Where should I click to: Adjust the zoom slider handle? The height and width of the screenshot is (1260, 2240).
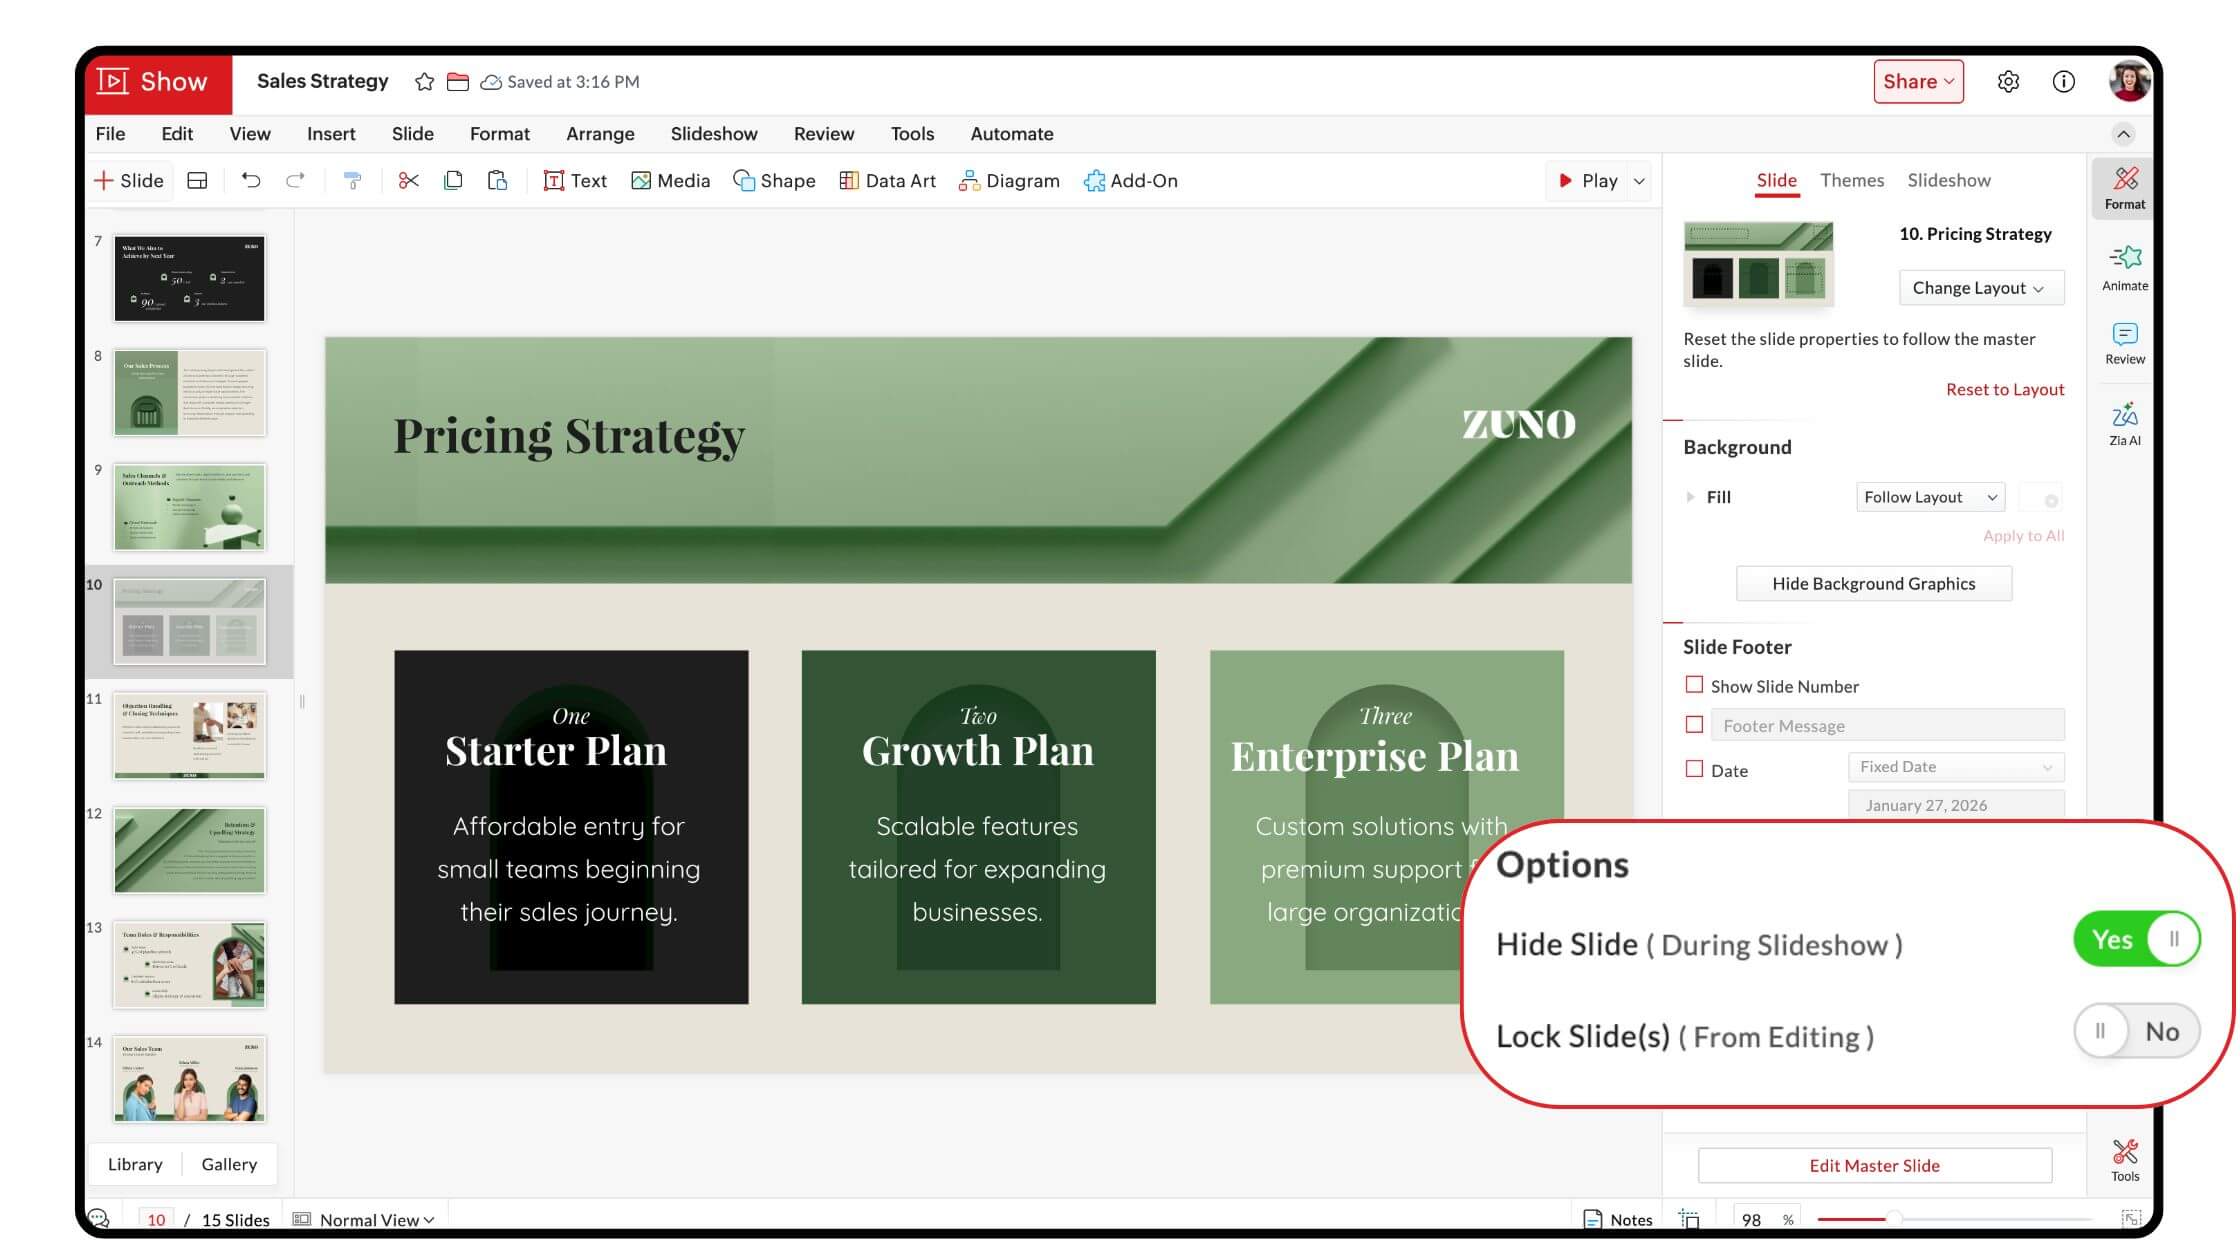pyautogui.click(x=1892, y=1219)
